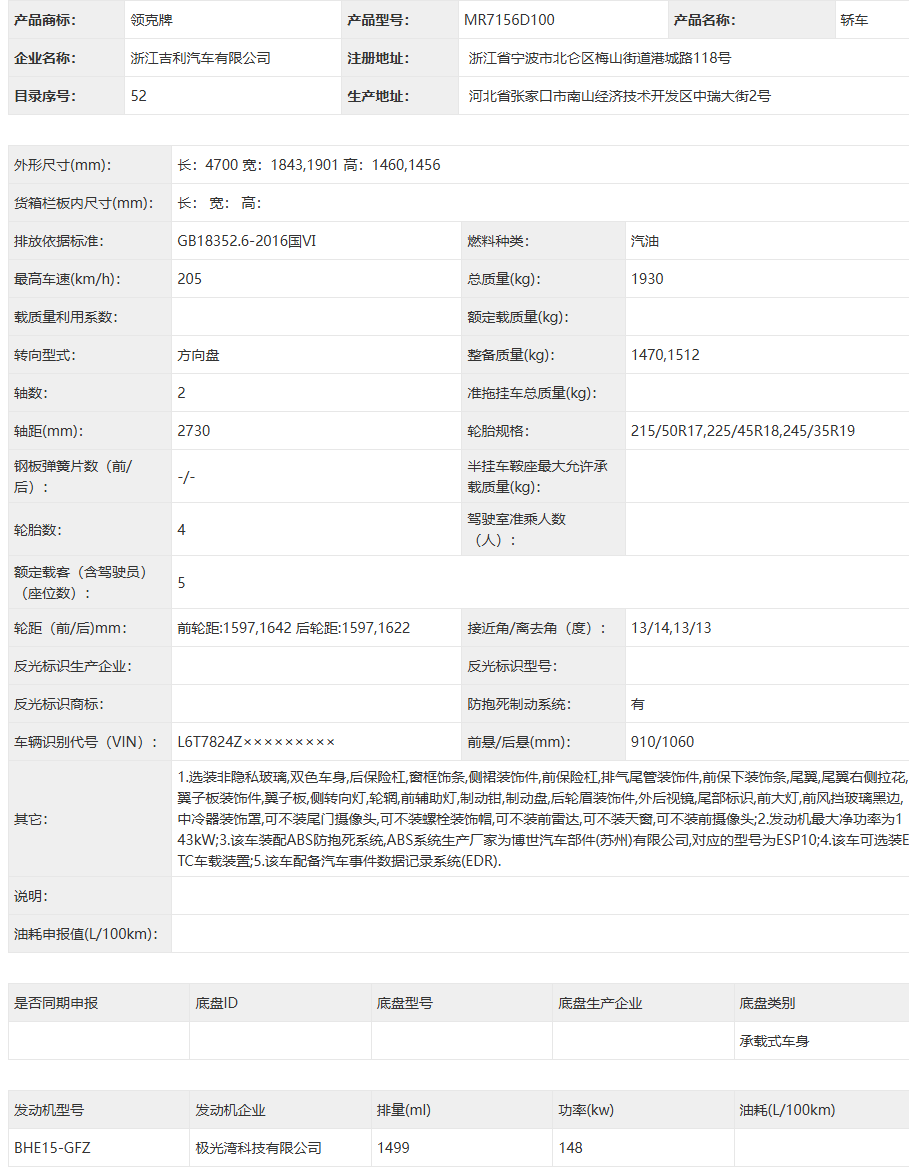This screenshot has width=909, height=1167.
Task: Click chassis category value 承载式车身
Action: (774, 1041)
